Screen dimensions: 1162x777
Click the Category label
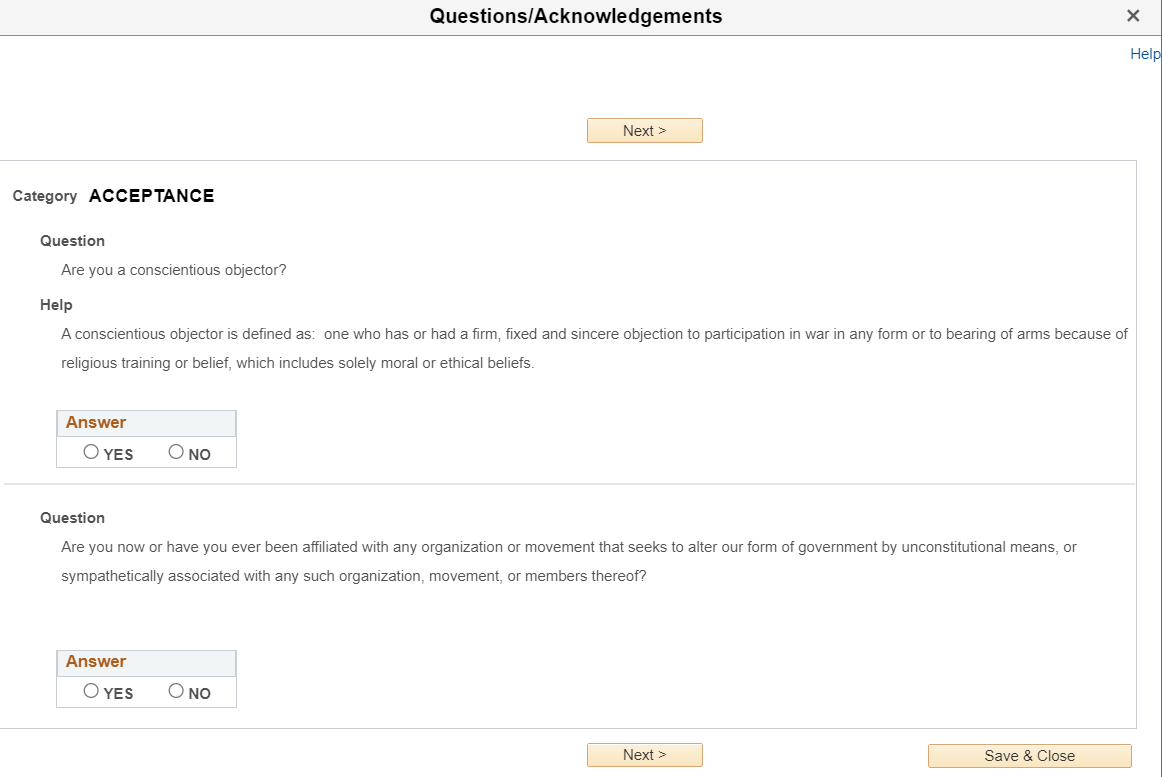45,196
